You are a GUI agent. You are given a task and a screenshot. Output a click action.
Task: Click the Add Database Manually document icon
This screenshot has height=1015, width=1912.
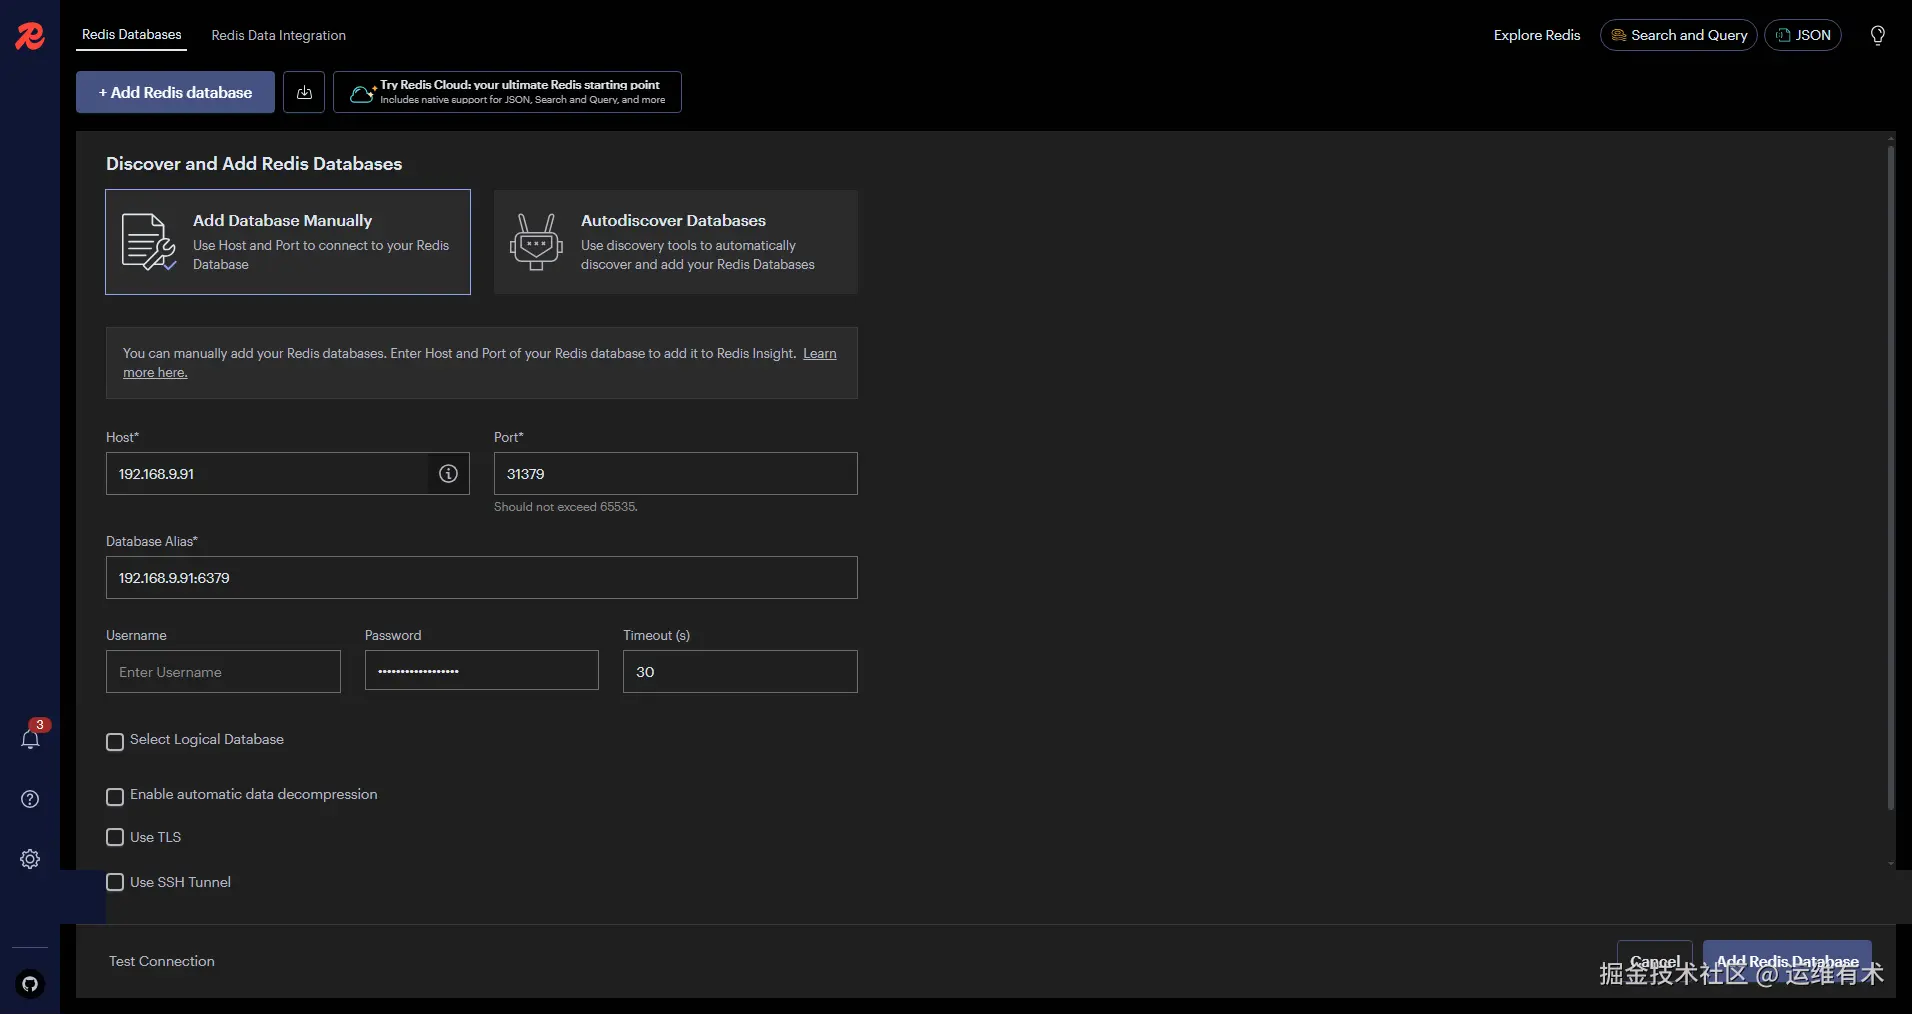coord(148,242)
